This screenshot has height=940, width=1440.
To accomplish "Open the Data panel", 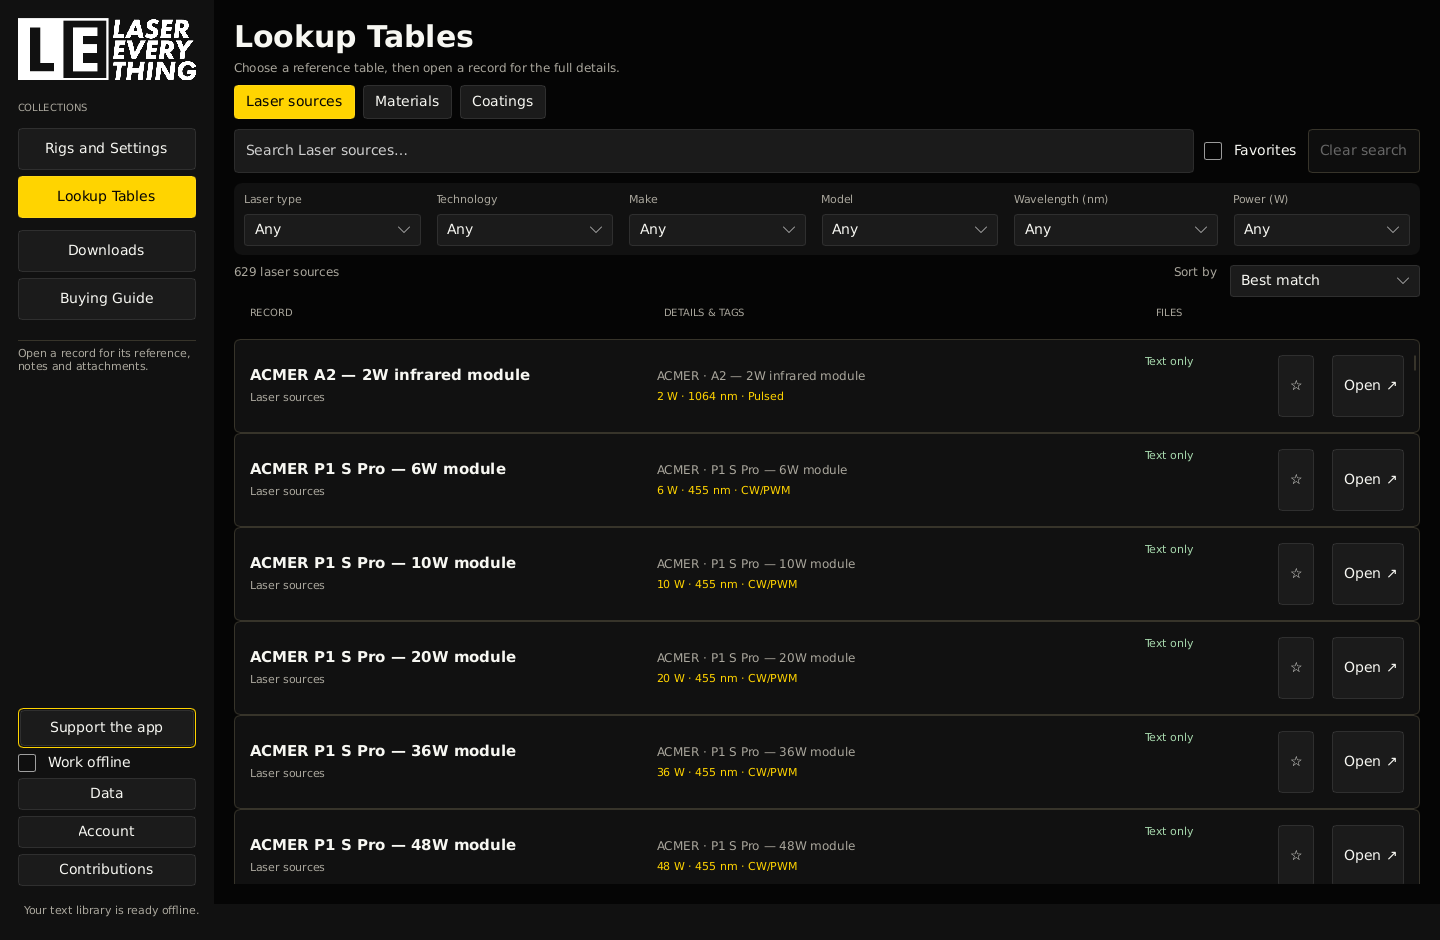I will pyautogui.click(x=107, y=794).
